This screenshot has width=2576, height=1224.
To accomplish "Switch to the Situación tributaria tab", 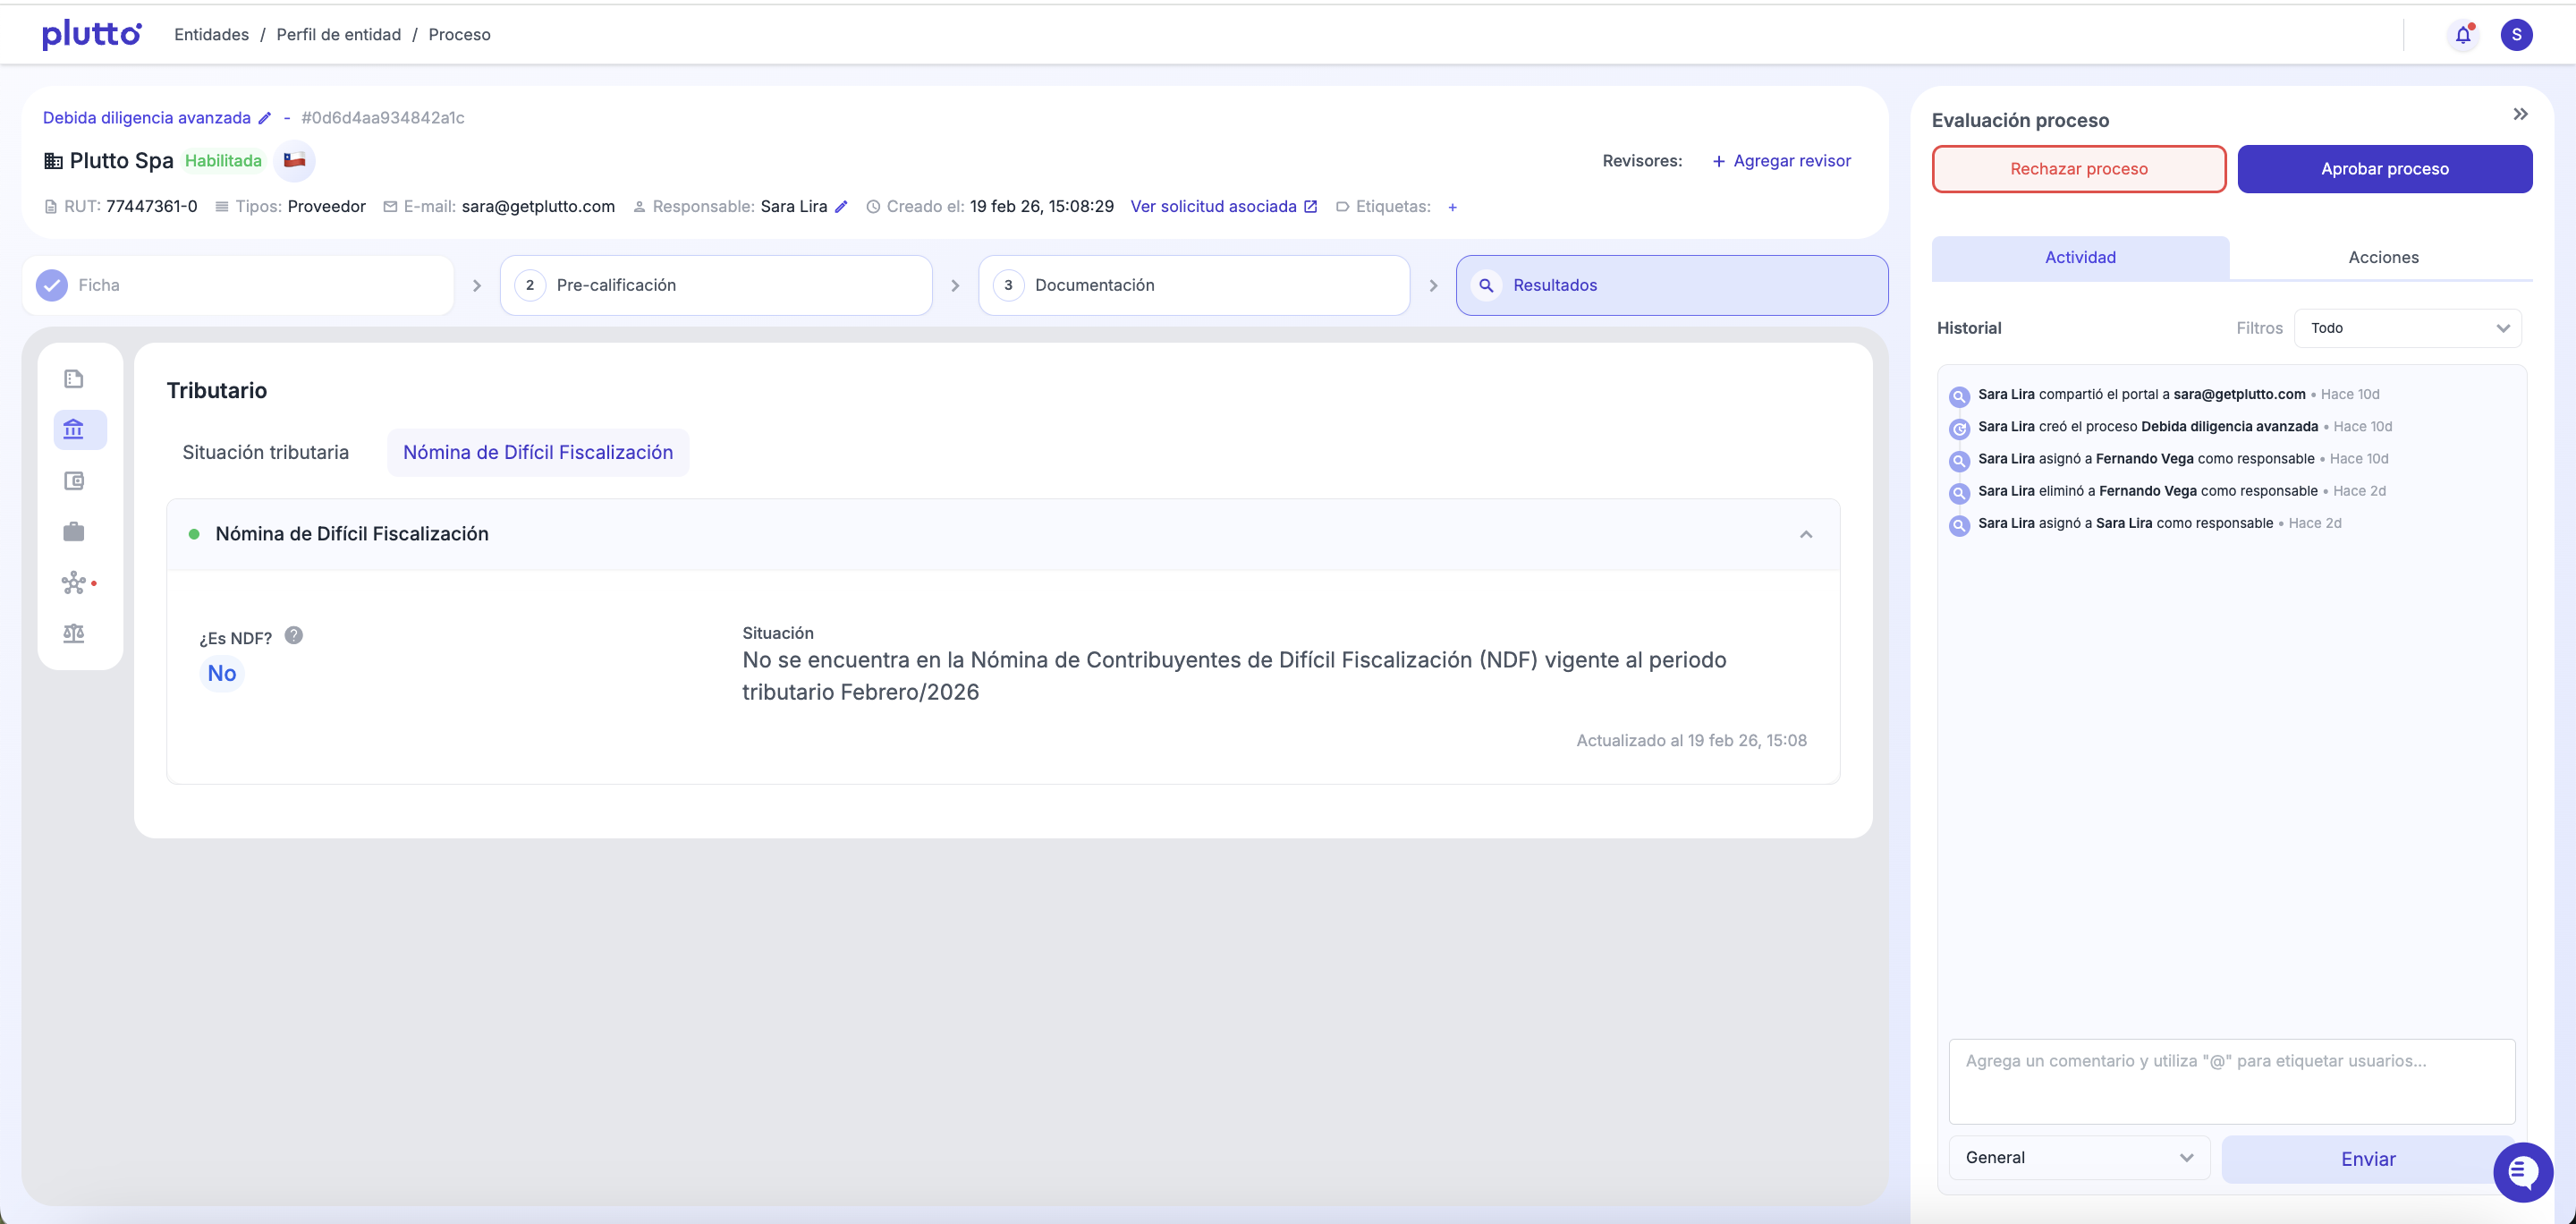I will [265, 453].
